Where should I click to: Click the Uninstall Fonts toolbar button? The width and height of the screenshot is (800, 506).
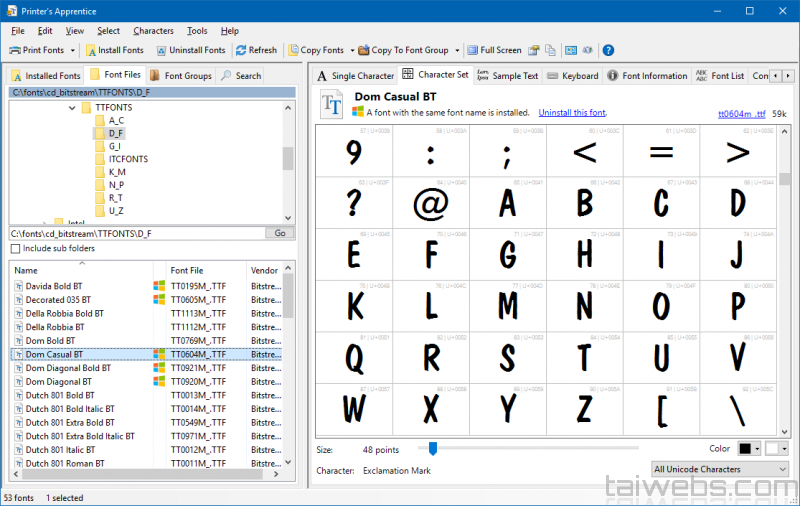pyautogui.click(x=189, y=50)
